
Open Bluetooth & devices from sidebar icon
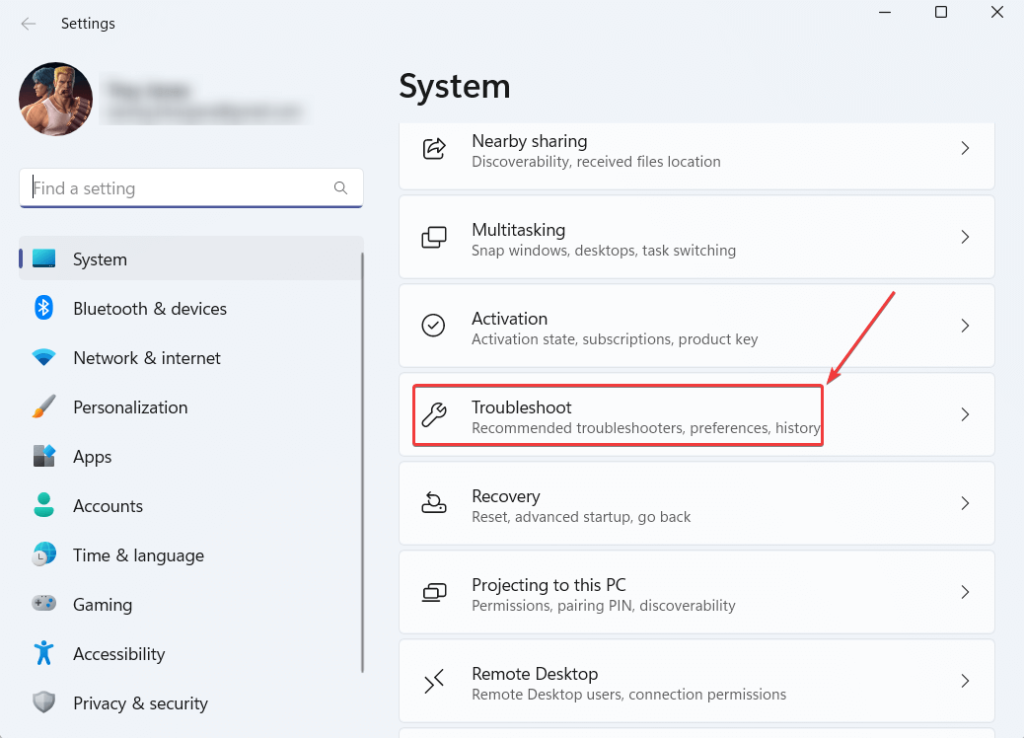tap(44, 308)
